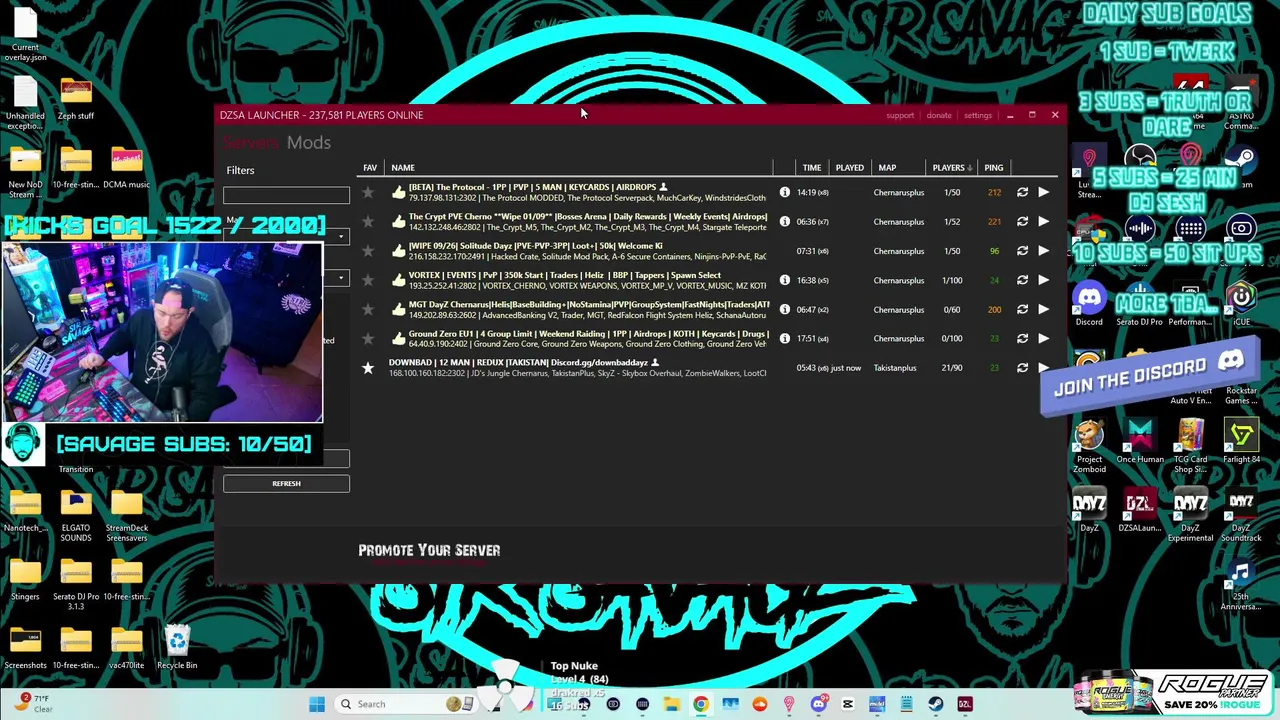Click thumbs-up icon for MGT DayZ server
This screenshot has width=1280, height=720.
(398, 309)
